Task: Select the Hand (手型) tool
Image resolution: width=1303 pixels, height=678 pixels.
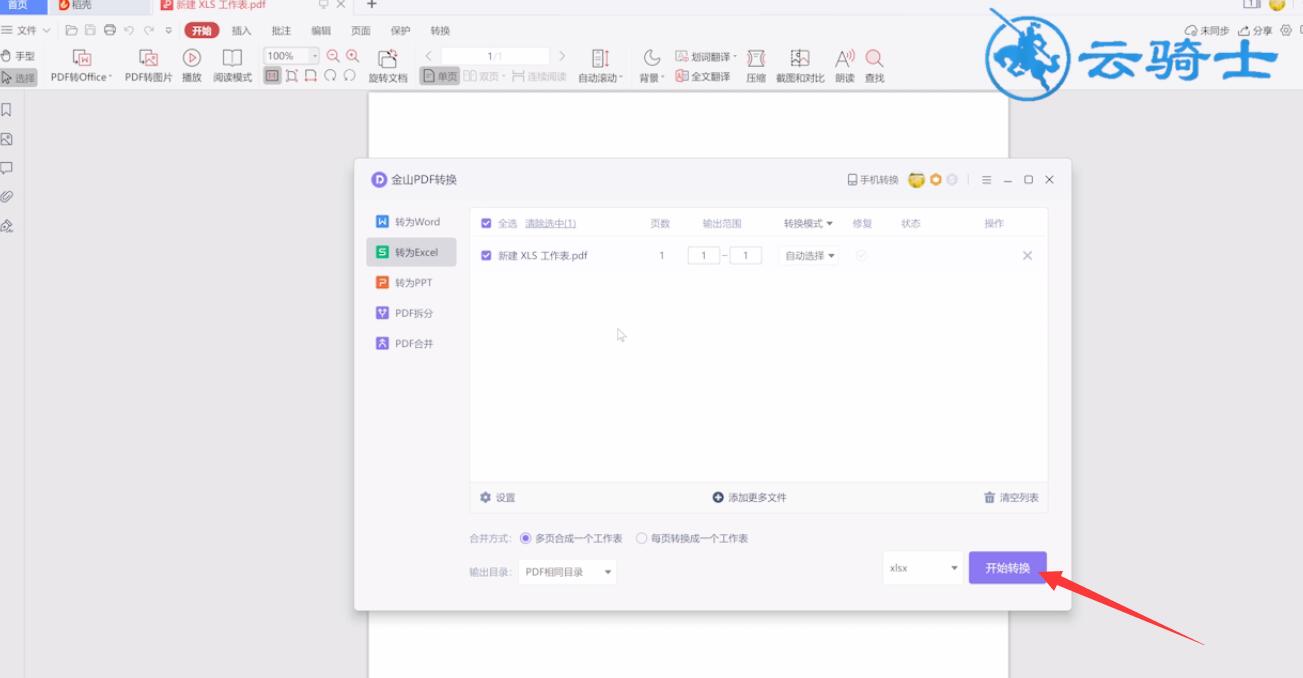Action: tap(18, 56)
